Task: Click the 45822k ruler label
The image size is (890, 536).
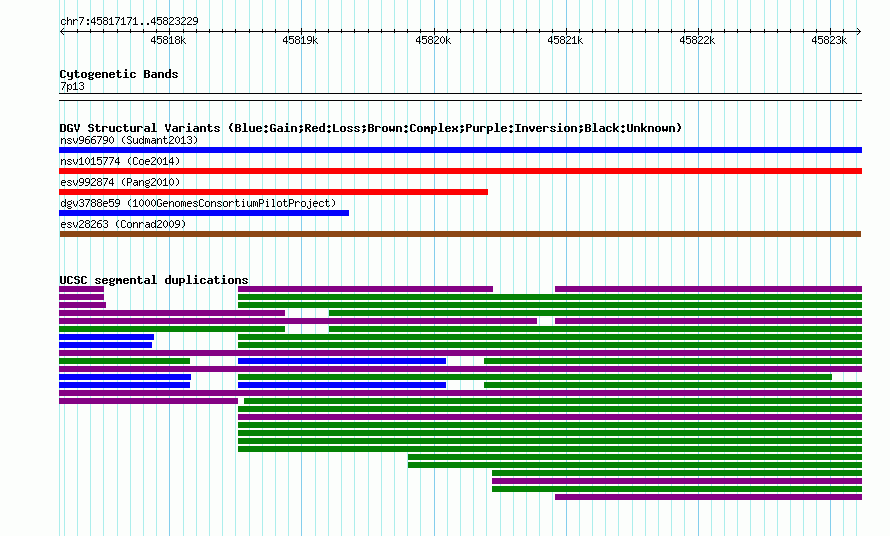Action: pyautogui.click(x=697, y=40)
